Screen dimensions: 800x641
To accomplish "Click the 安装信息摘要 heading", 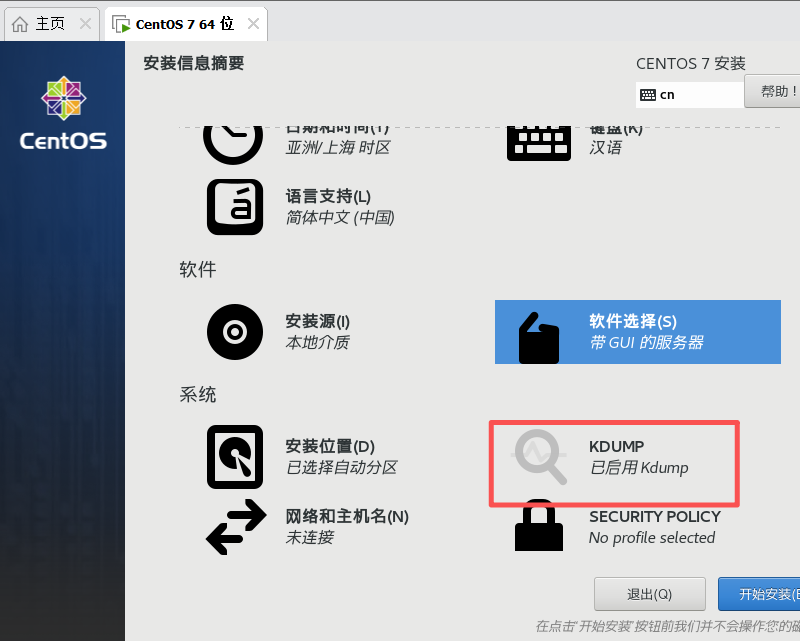I will [x=194, y=63].
